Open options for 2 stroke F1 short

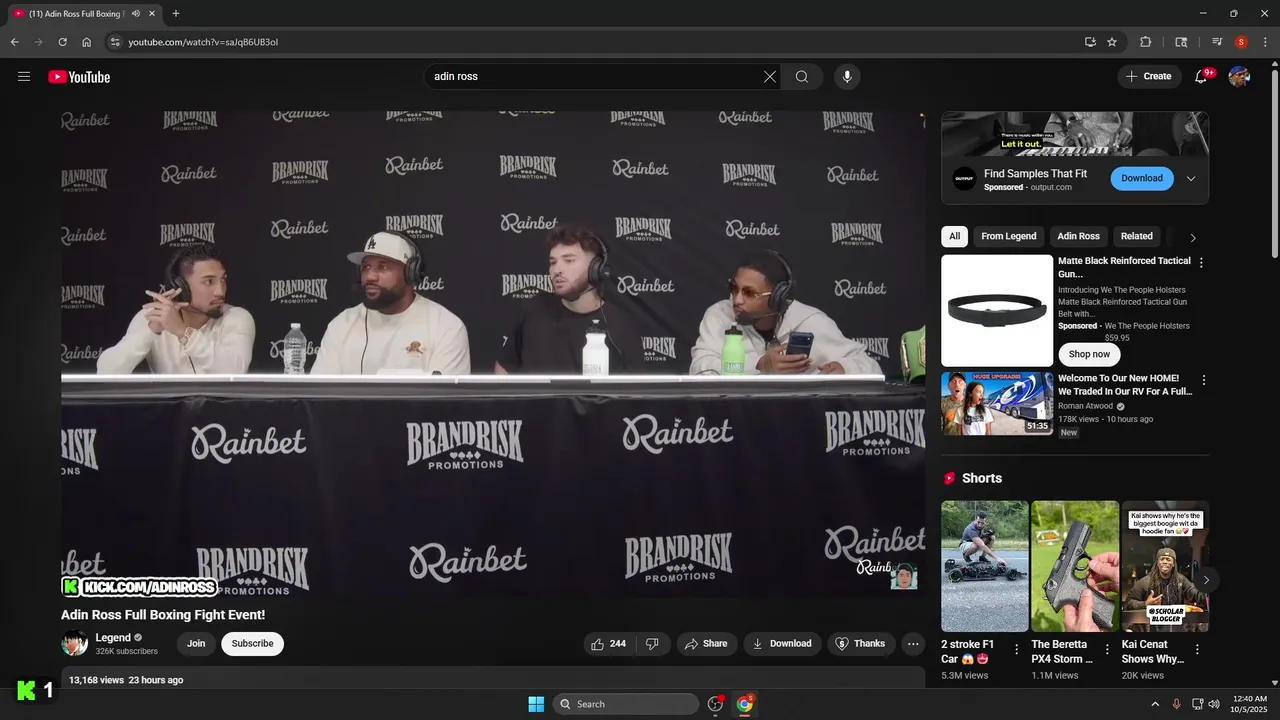coord(1017,650)
